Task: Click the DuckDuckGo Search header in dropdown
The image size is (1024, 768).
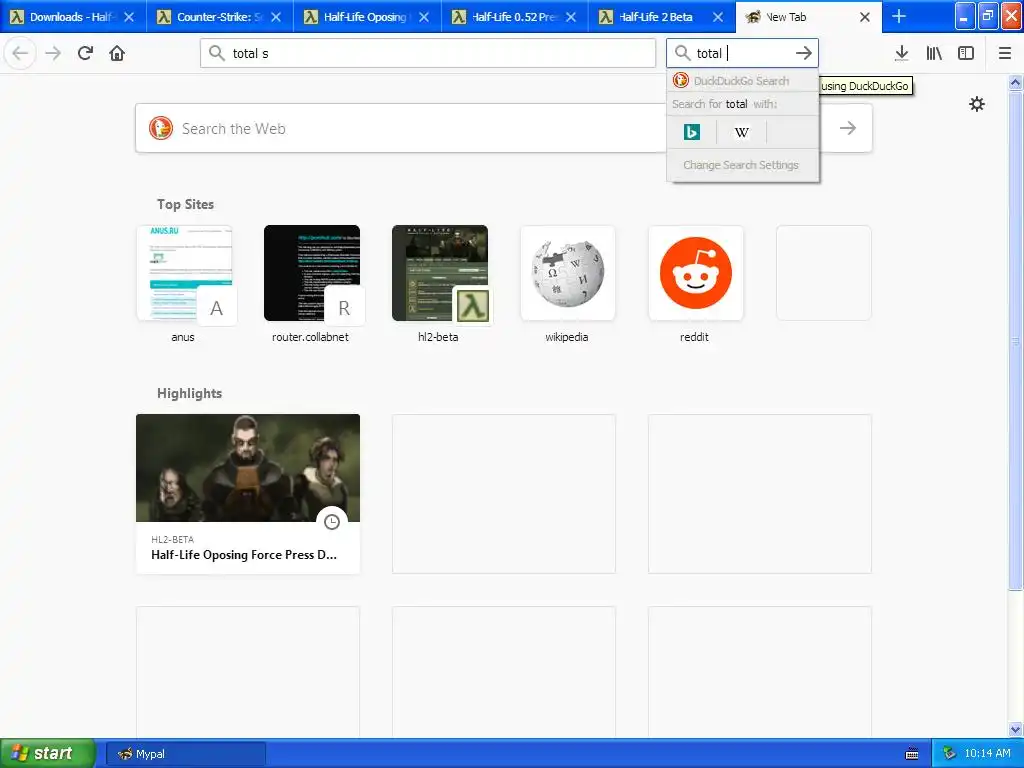Action: click(x=743, y=80)
